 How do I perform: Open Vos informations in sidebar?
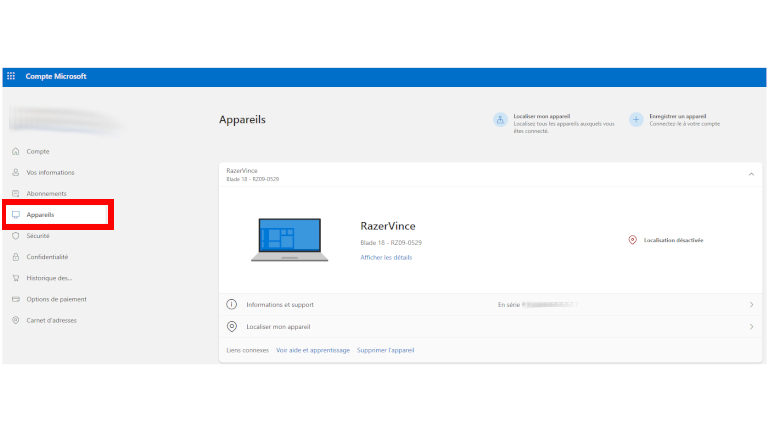[x=50, y=172]
